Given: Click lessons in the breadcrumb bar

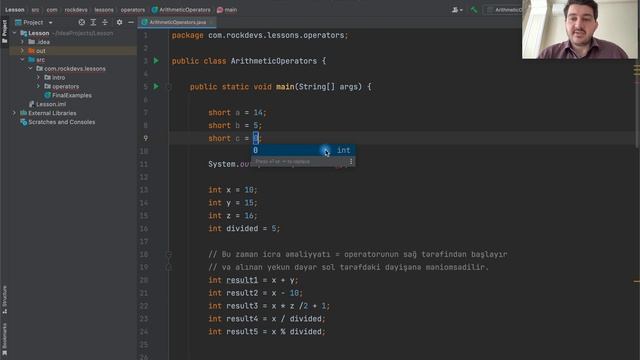Looking at the screenshot, I should [x=104, y=9].
